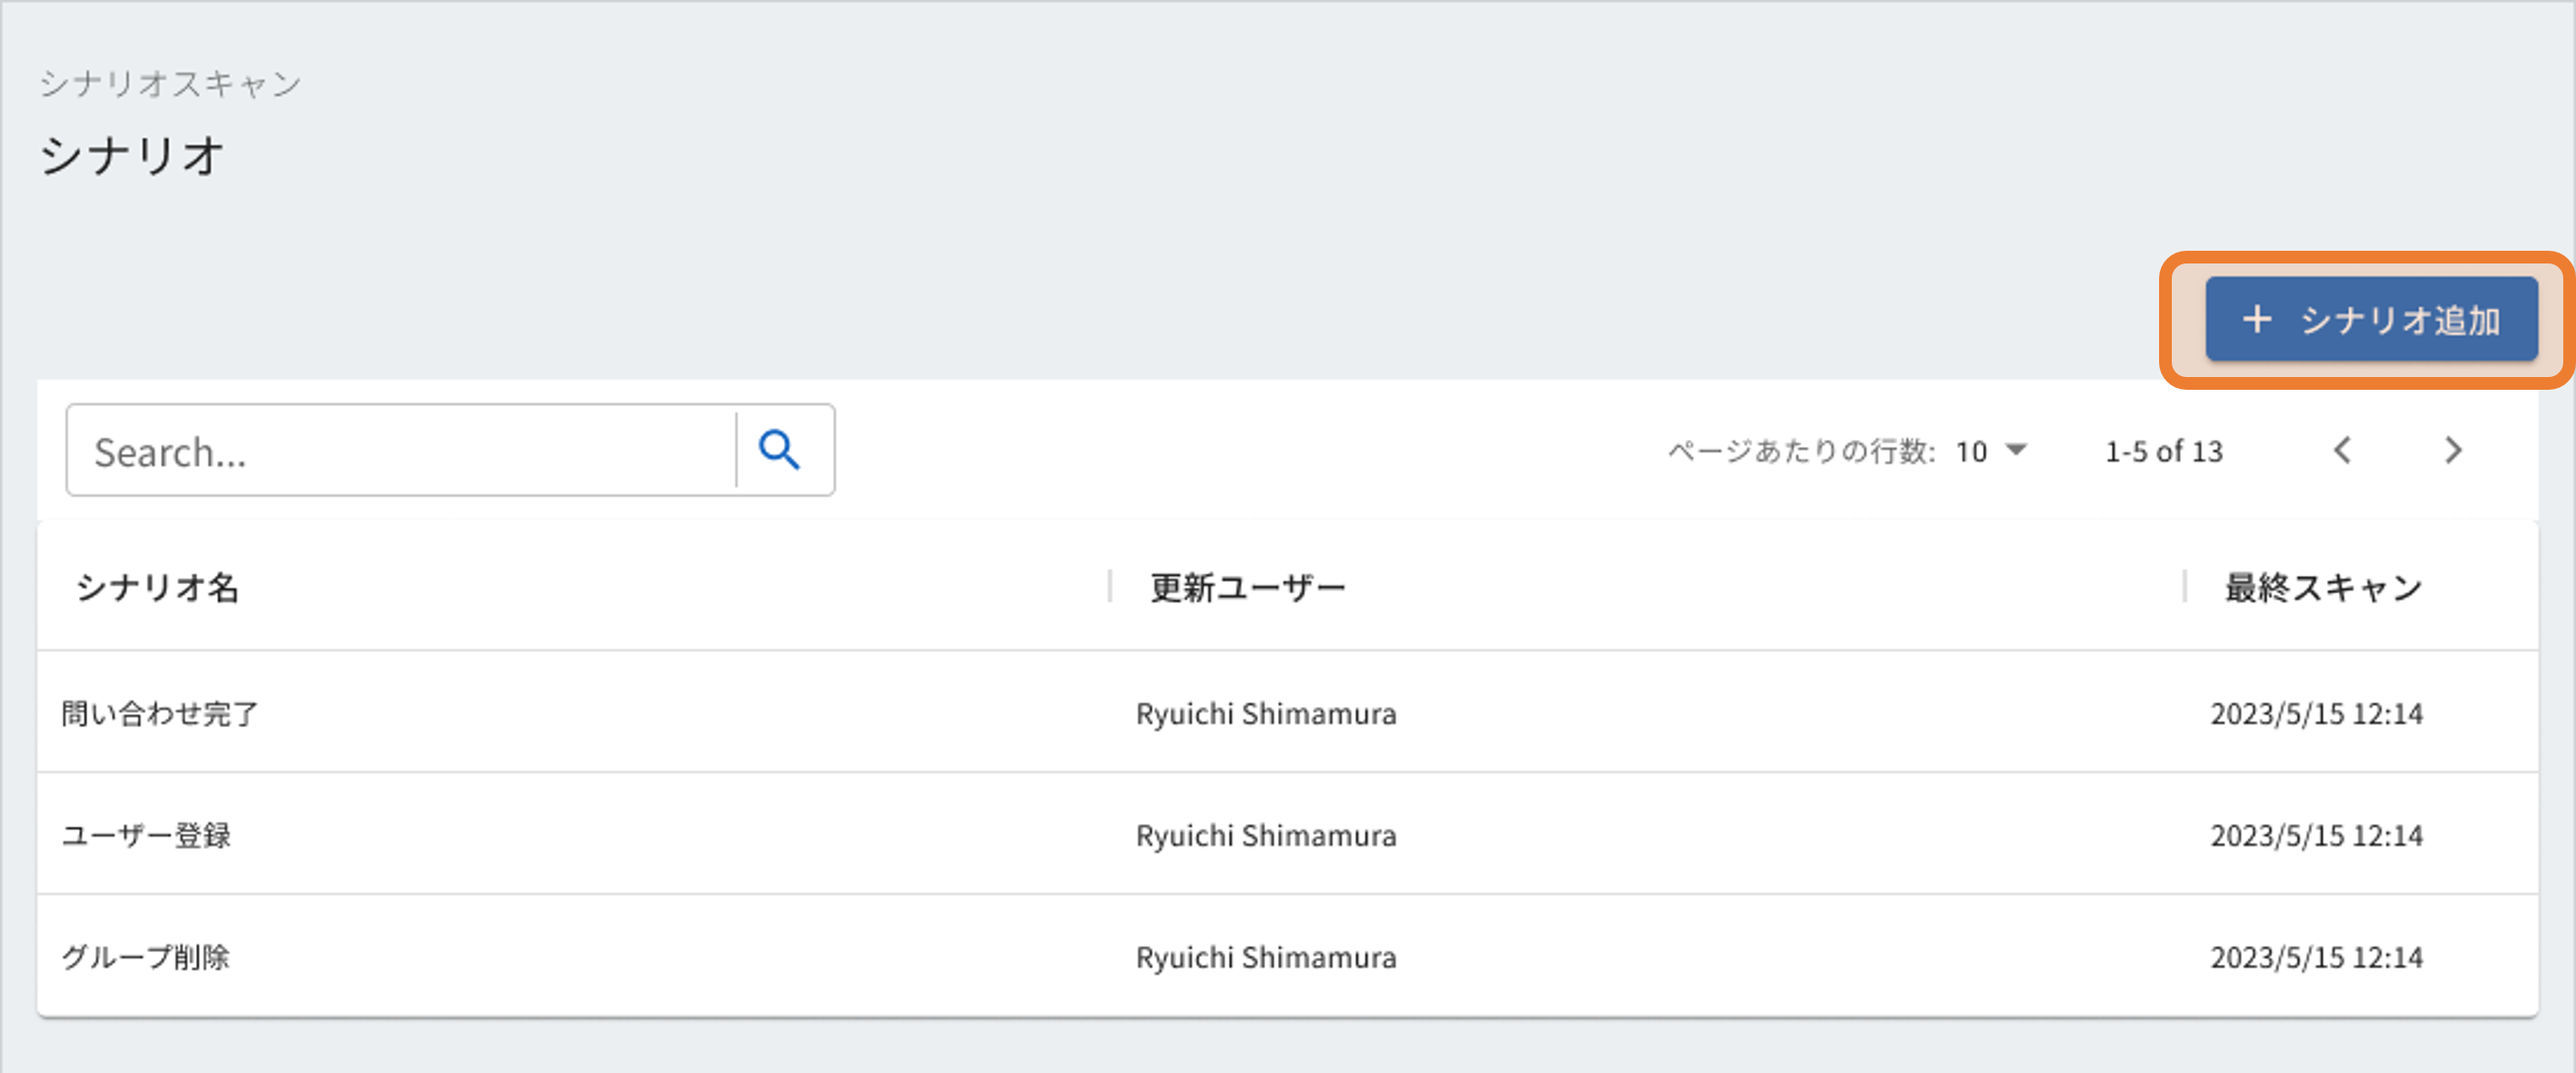Go to next page chevron
2576x1073 pixels.
click(2453, 451)
